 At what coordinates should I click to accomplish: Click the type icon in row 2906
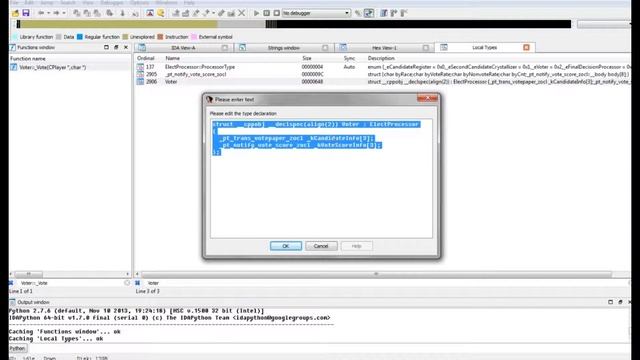pos(140,81)
